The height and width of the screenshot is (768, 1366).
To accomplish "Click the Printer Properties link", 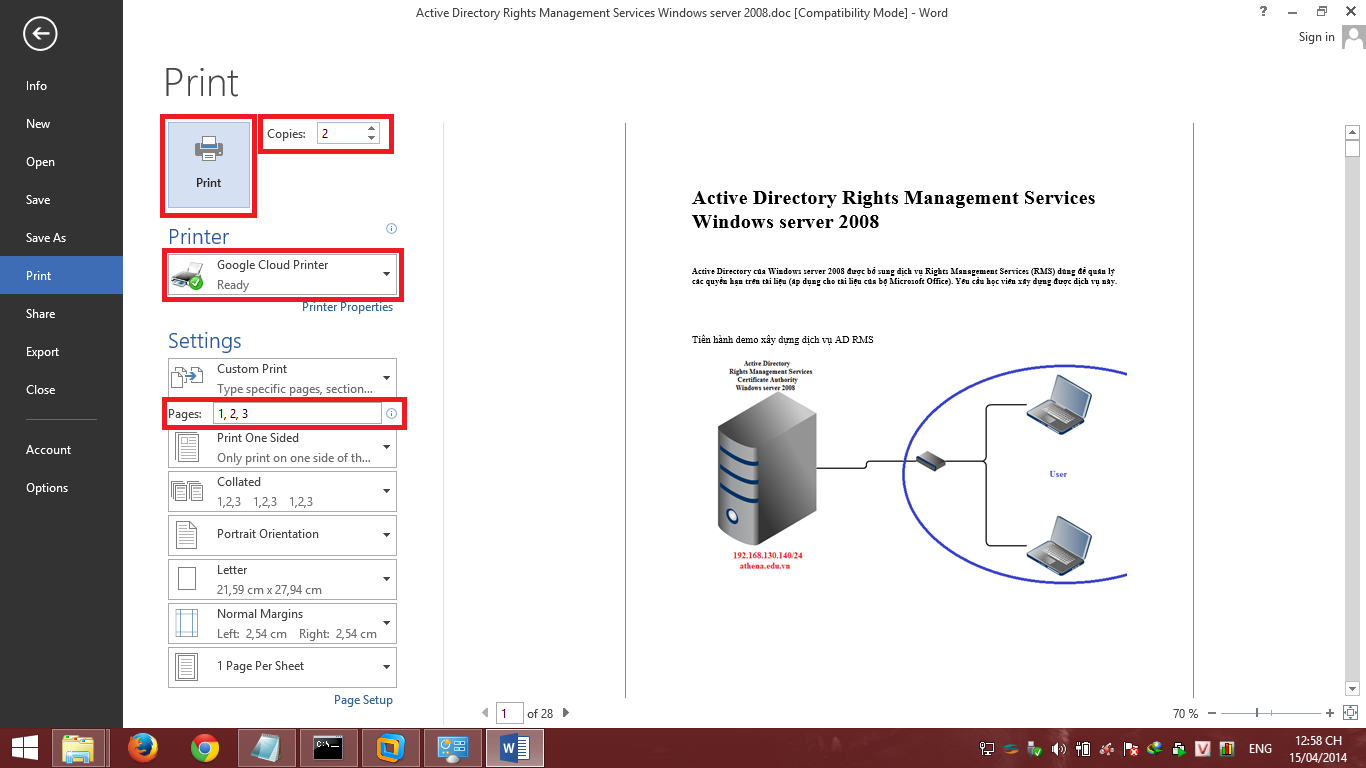I will tap(348, 307).
